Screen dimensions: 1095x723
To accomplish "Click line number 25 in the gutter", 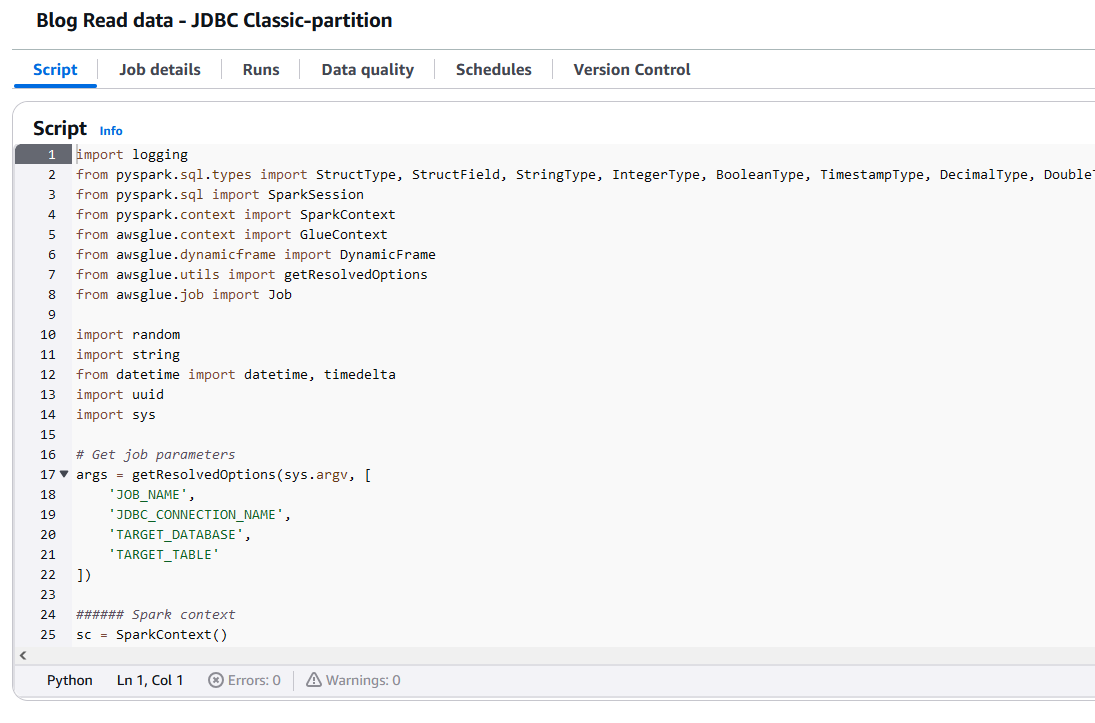I will point(48,635).
